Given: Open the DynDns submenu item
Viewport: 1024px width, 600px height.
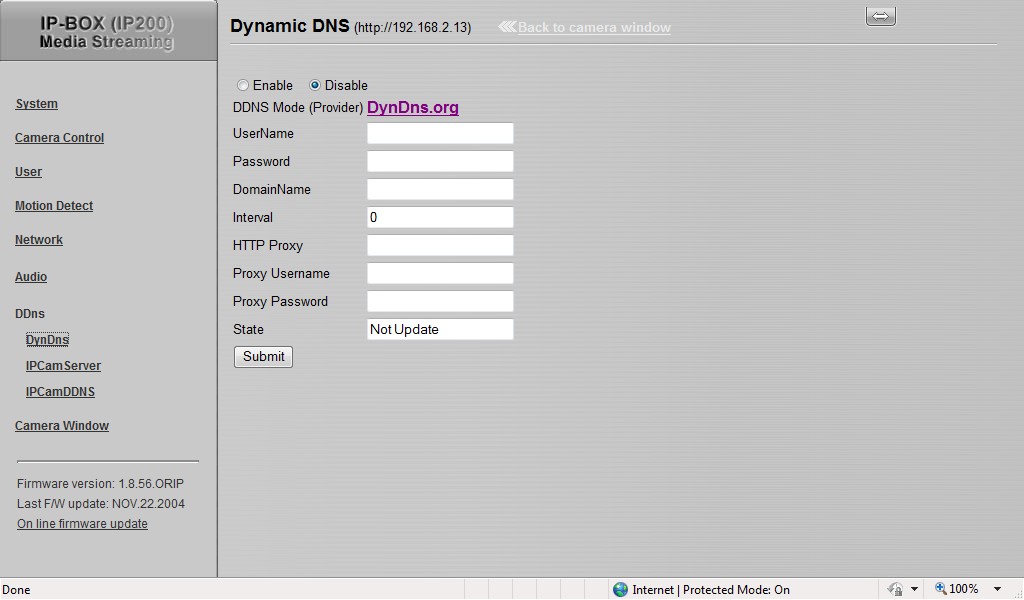Looking at the screenshot, I should (47, 340).
